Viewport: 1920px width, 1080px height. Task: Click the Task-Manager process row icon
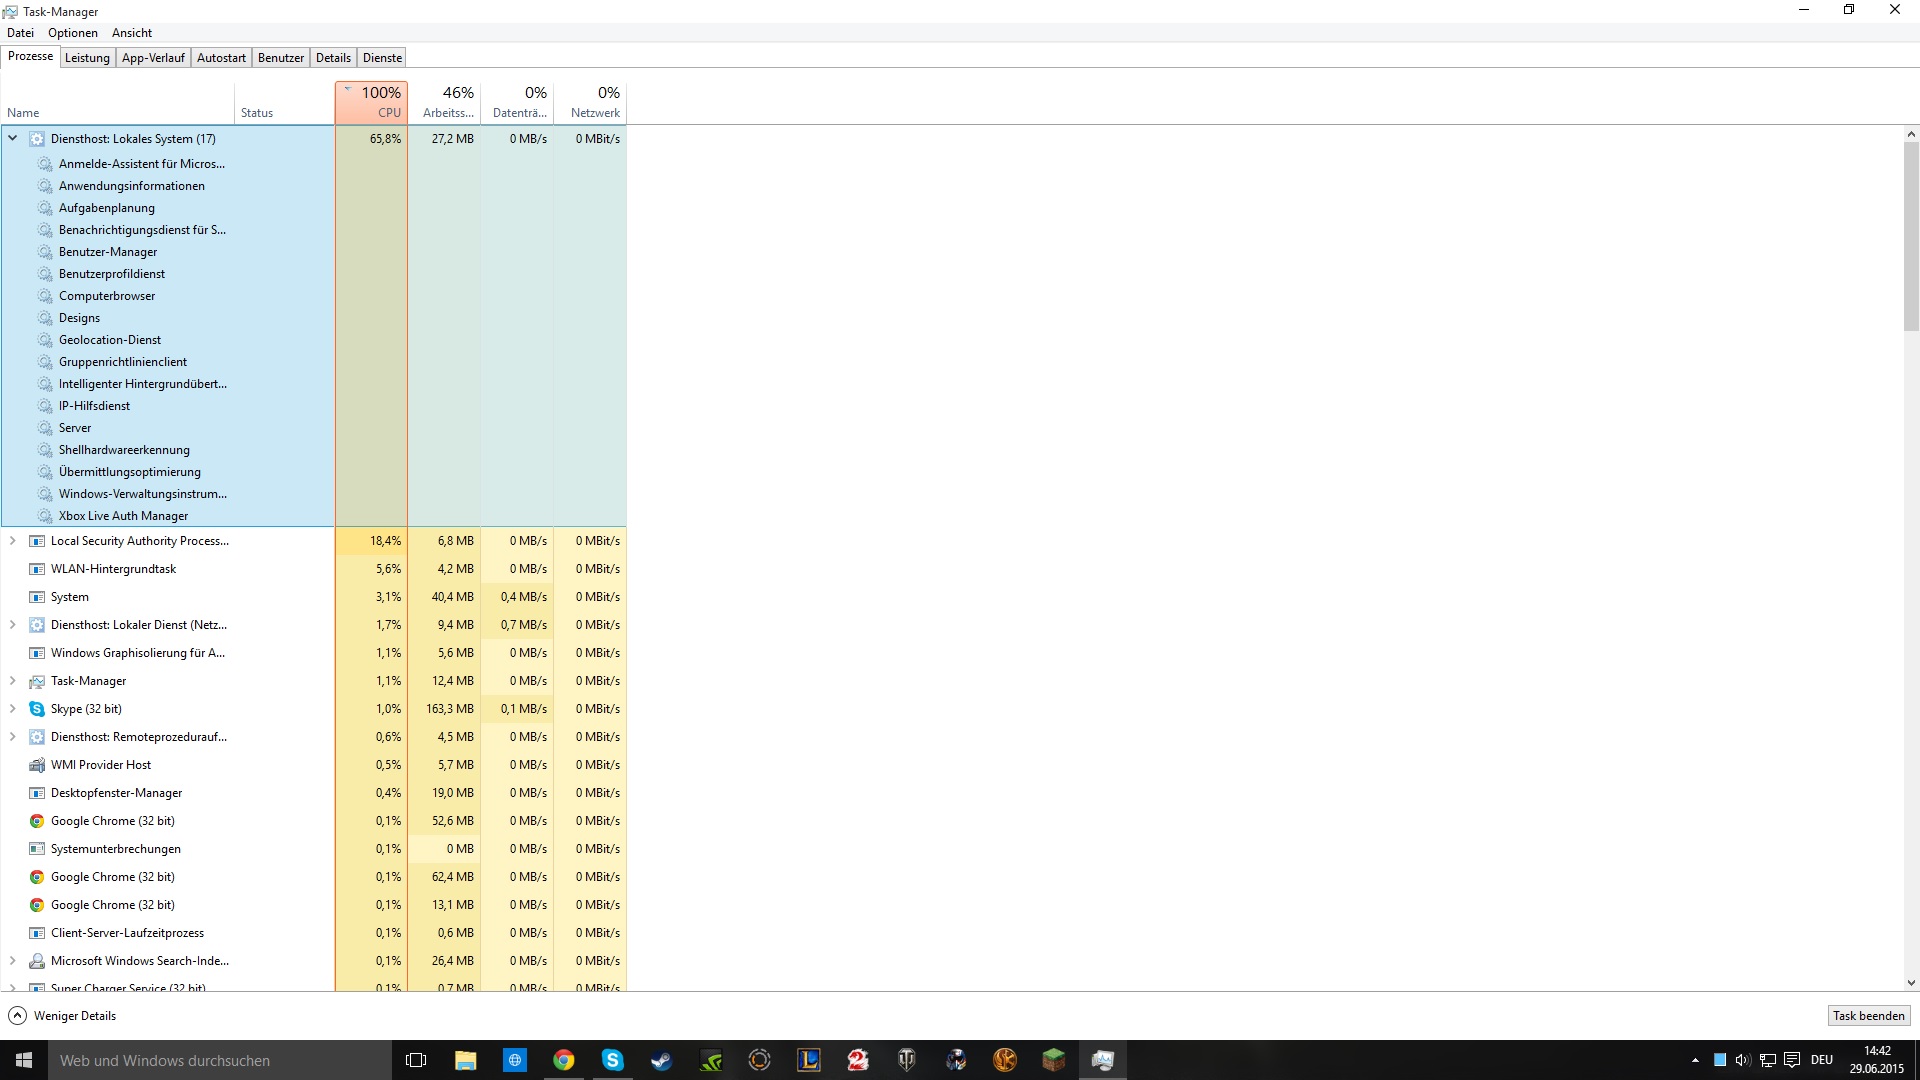[37, 681]
